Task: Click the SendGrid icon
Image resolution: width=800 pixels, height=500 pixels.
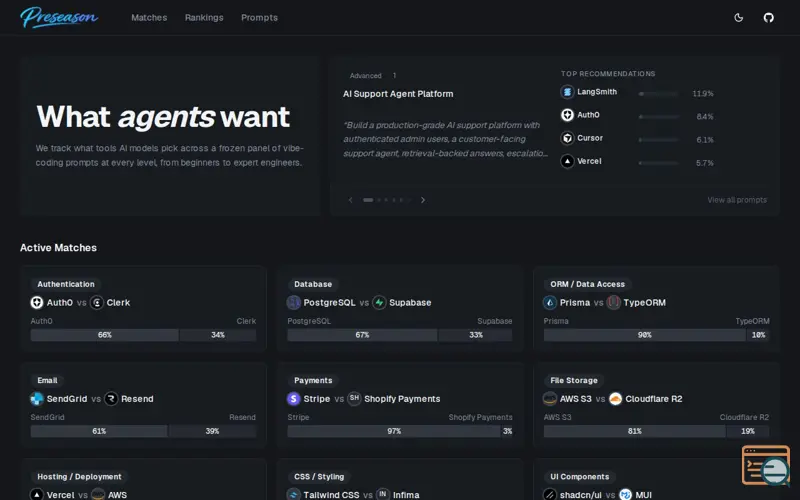Action: click(37, 399)
